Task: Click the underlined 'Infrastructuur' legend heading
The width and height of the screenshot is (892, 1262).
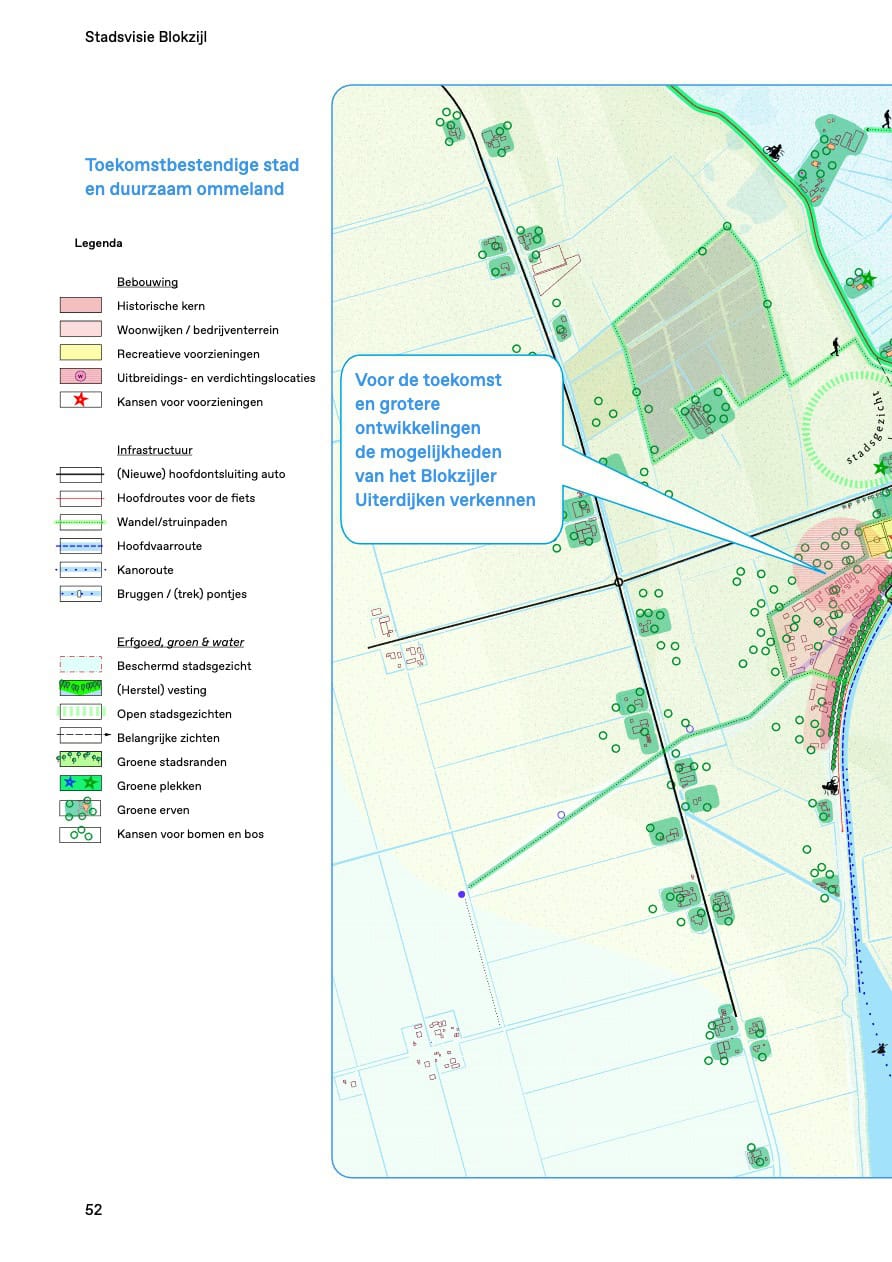Action: click(x=154, y=450)
